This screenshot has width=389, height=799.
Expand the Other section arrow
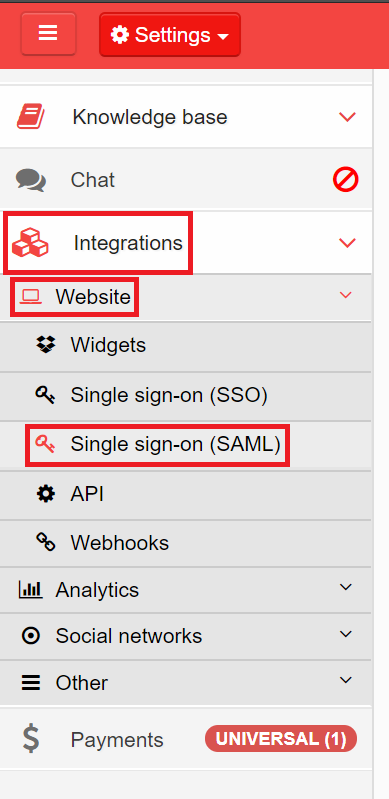[346, 680]
